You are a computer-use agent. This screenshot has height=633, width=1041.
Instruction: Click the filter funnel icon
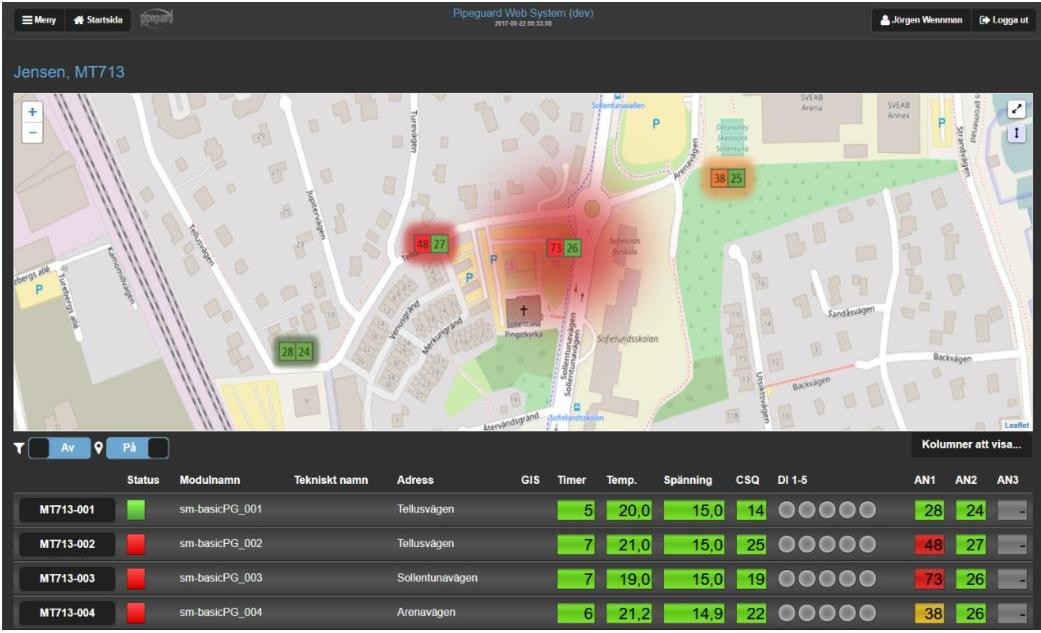pyautogui.click(x=19, y=448)
